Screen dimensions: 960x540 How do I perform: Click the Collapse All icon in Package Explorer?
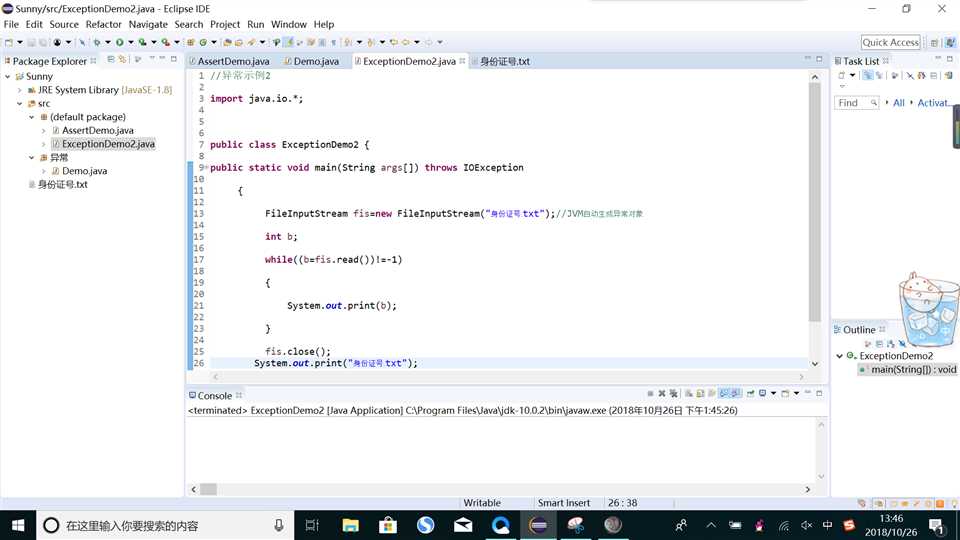(111, 59)
